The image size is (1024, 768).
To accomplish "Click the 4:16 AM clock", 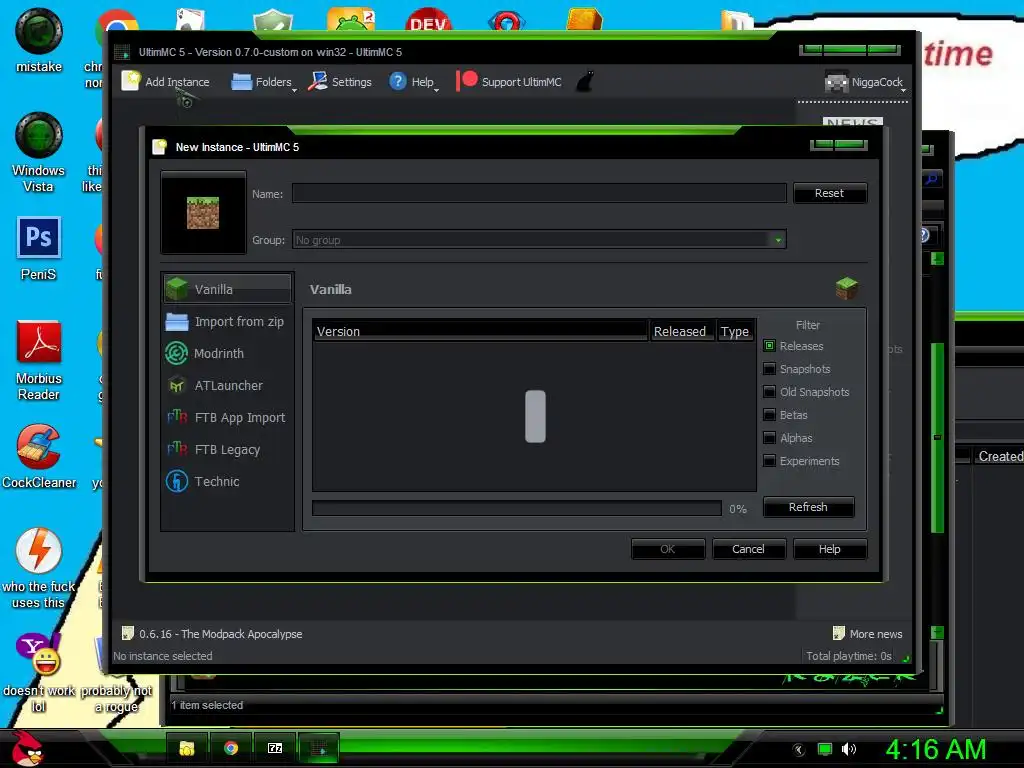I will pos(936,749).
